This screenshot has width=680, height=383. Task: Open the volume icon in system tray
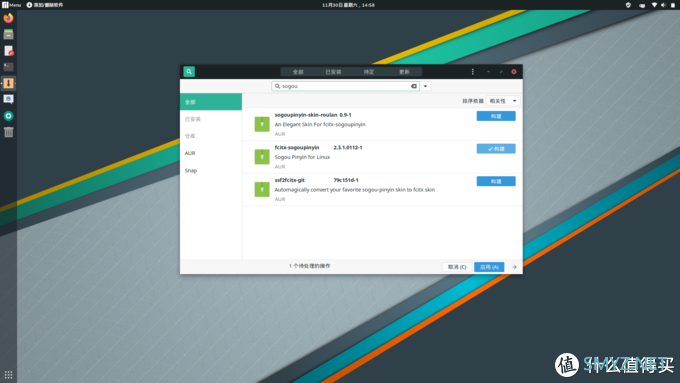click(663, 5)
